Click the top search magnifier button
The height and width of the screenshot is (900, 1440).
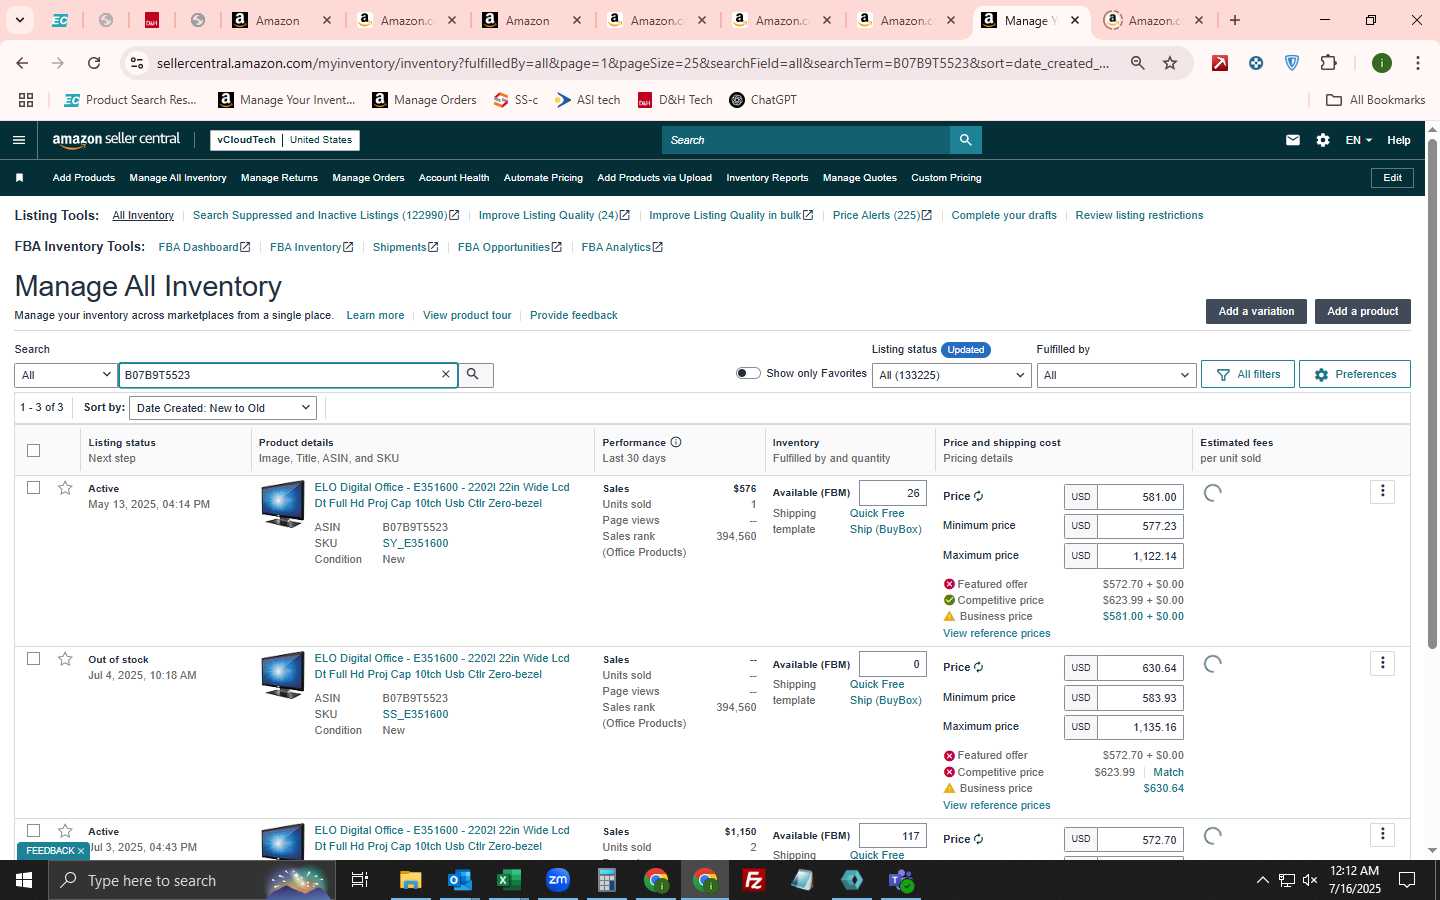[965, 140]
